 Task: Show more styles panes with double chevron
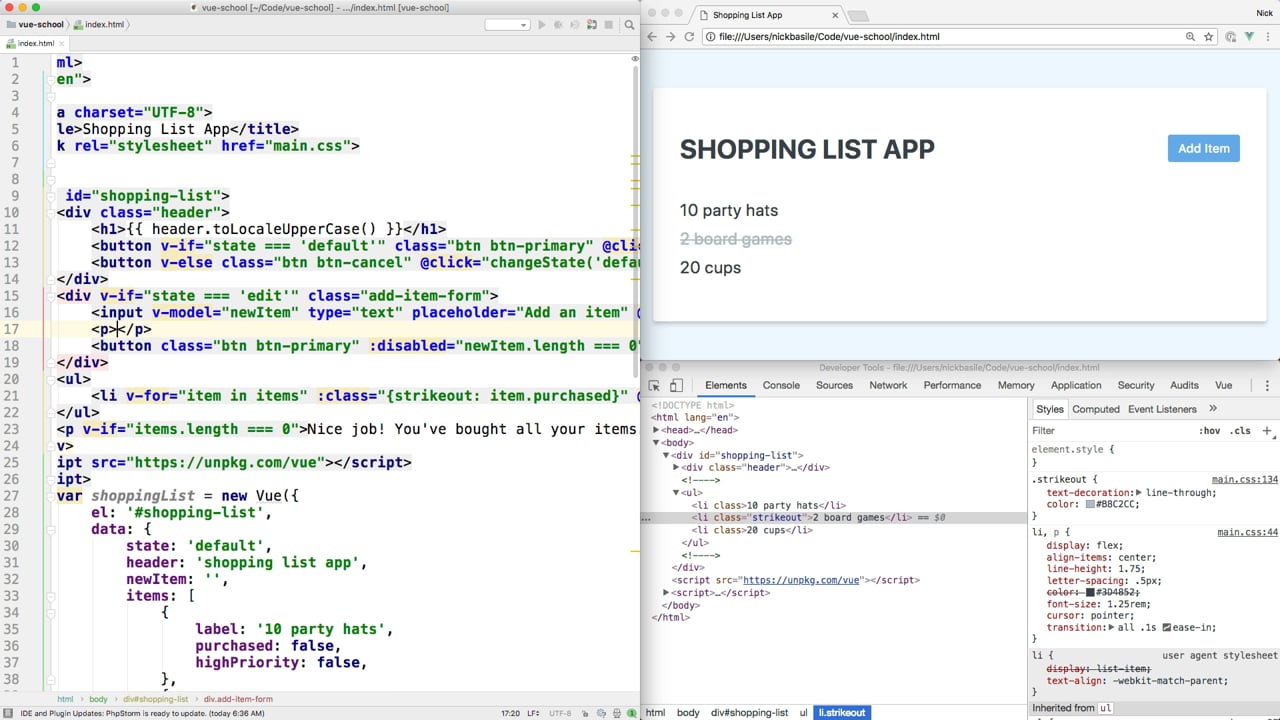pyautogui.click(x=1213, y=409)
